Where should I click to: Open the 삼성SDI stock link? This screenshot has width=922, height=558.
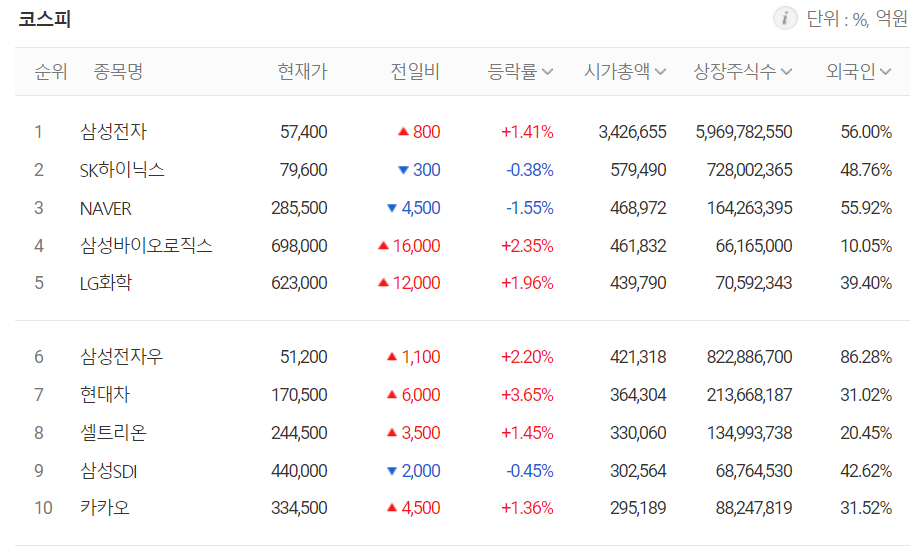108,471
